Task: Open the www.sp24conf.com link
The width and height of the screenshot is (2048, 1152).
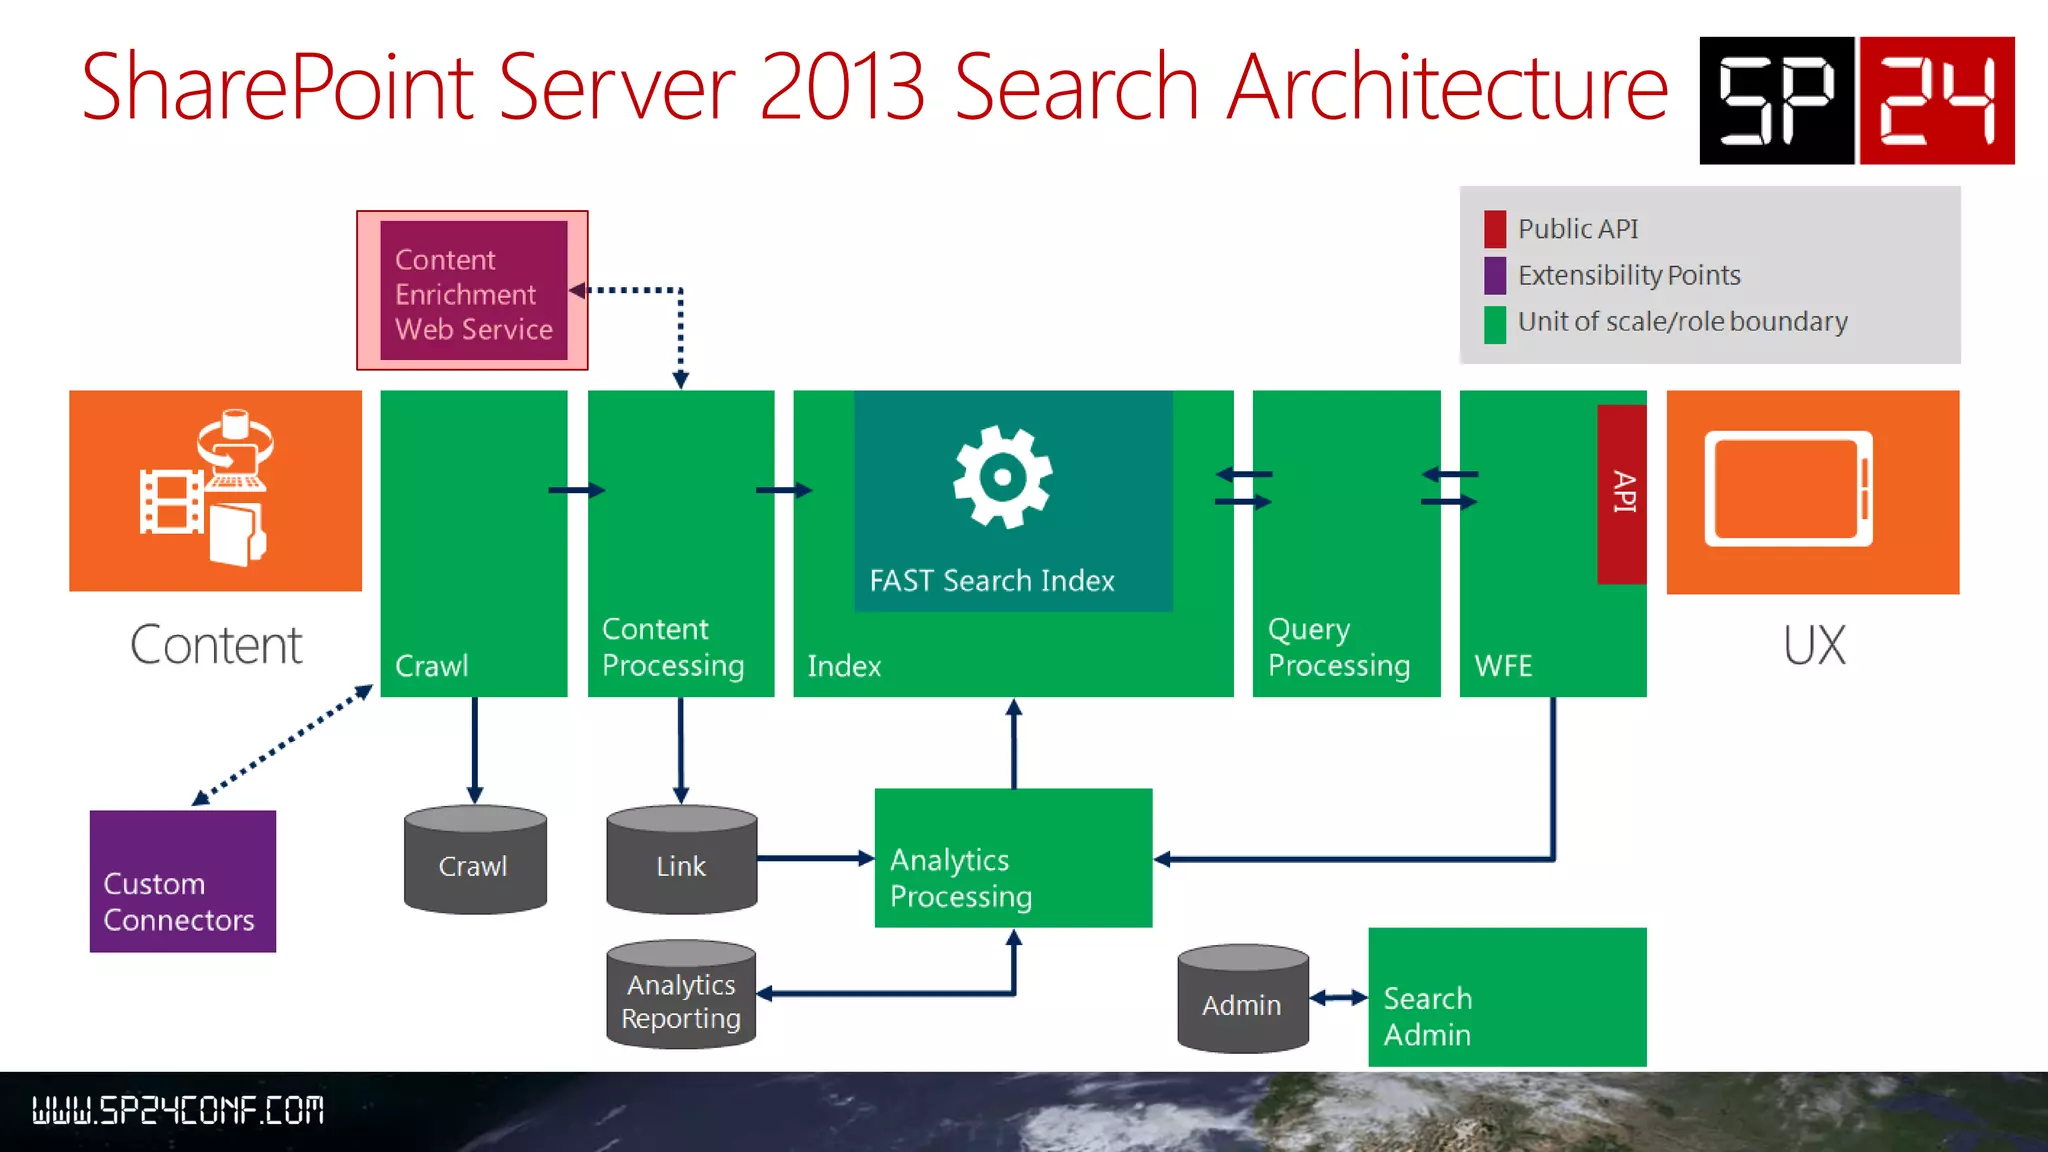Action: tap(178, 1110)
